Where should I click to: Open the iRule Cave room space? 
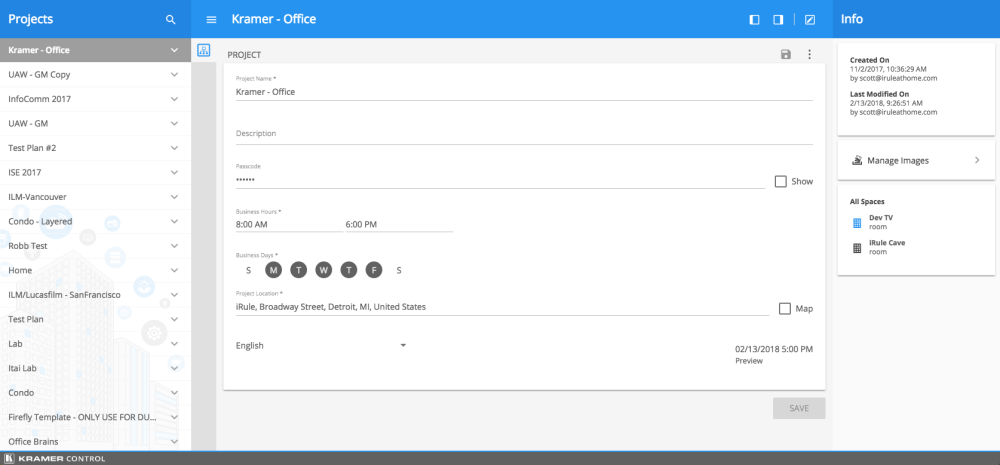click(x=916, y=247)
